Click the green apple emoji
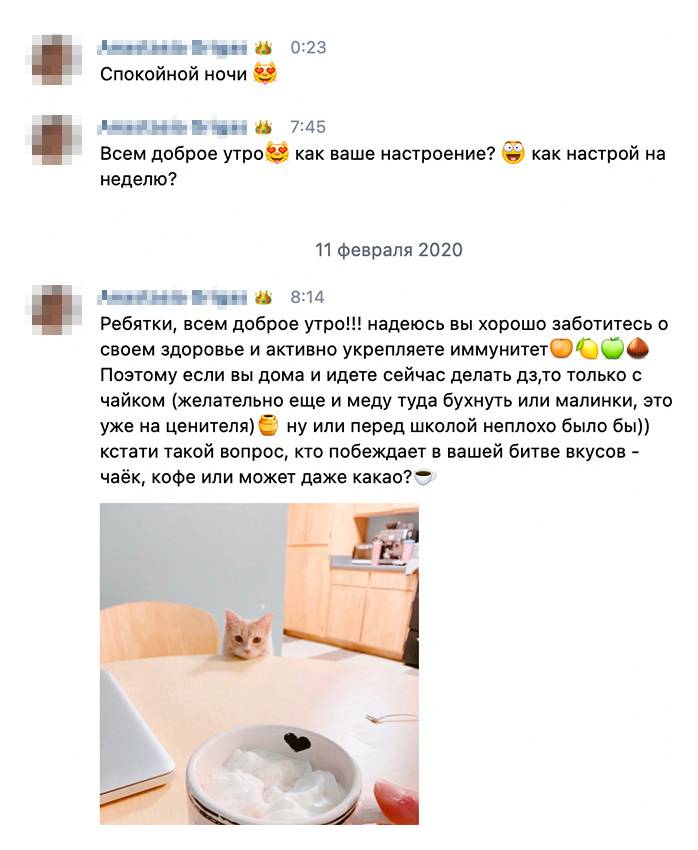698x850 pixels. [612, 349]
